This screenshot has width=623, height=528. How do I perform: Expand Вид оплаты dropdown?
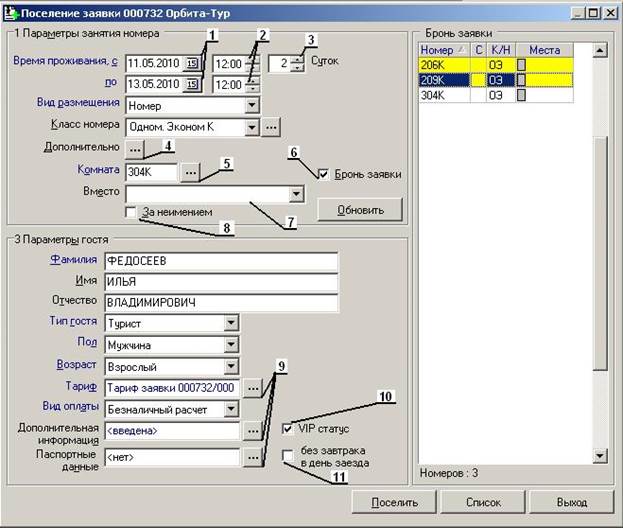231,409
